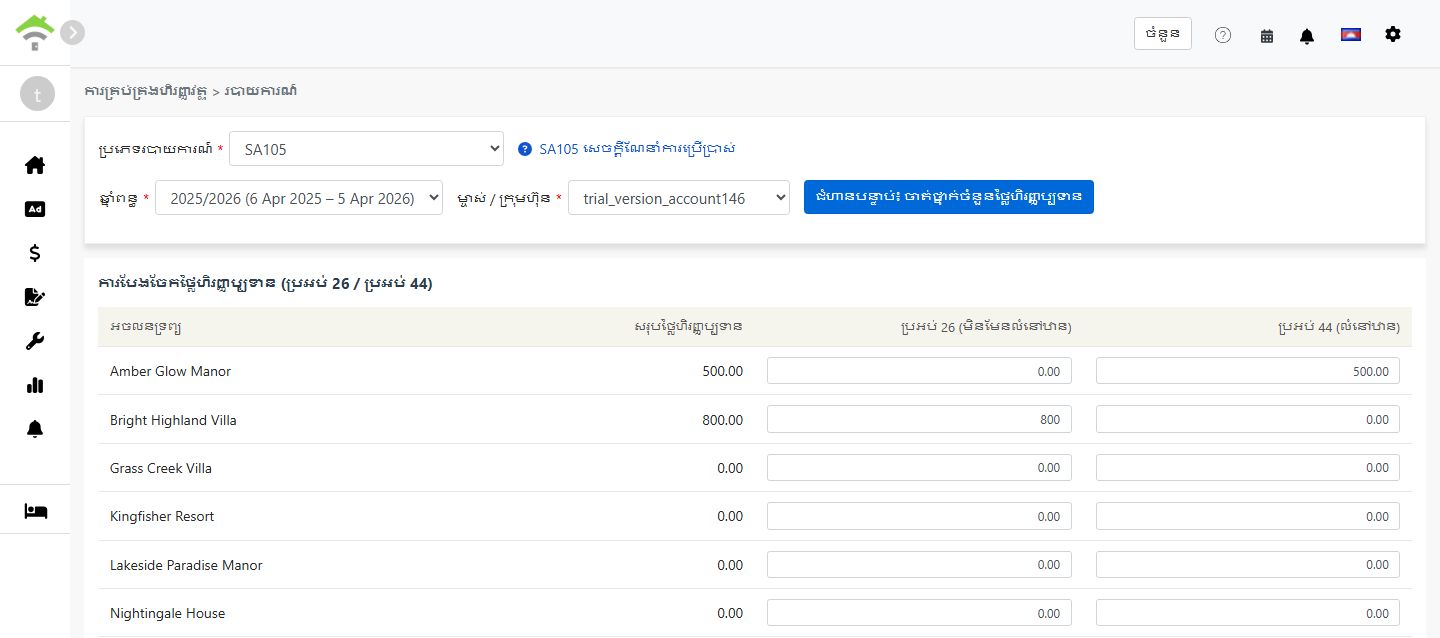Change language via Cambodia flag icon

(1351, 34)
